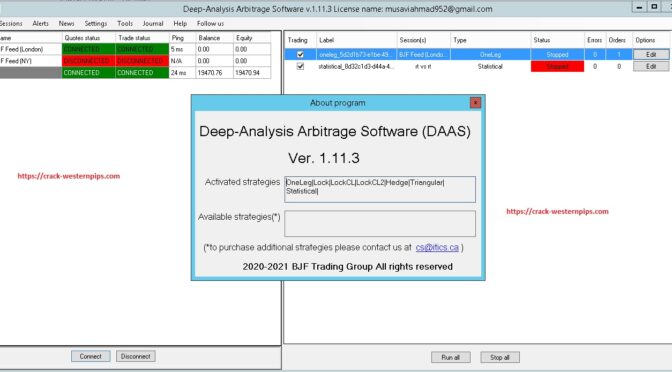Click the red DISCONNECTED quotes status cell
Viewport: 672px width, 372px height.
click(89, 61)
